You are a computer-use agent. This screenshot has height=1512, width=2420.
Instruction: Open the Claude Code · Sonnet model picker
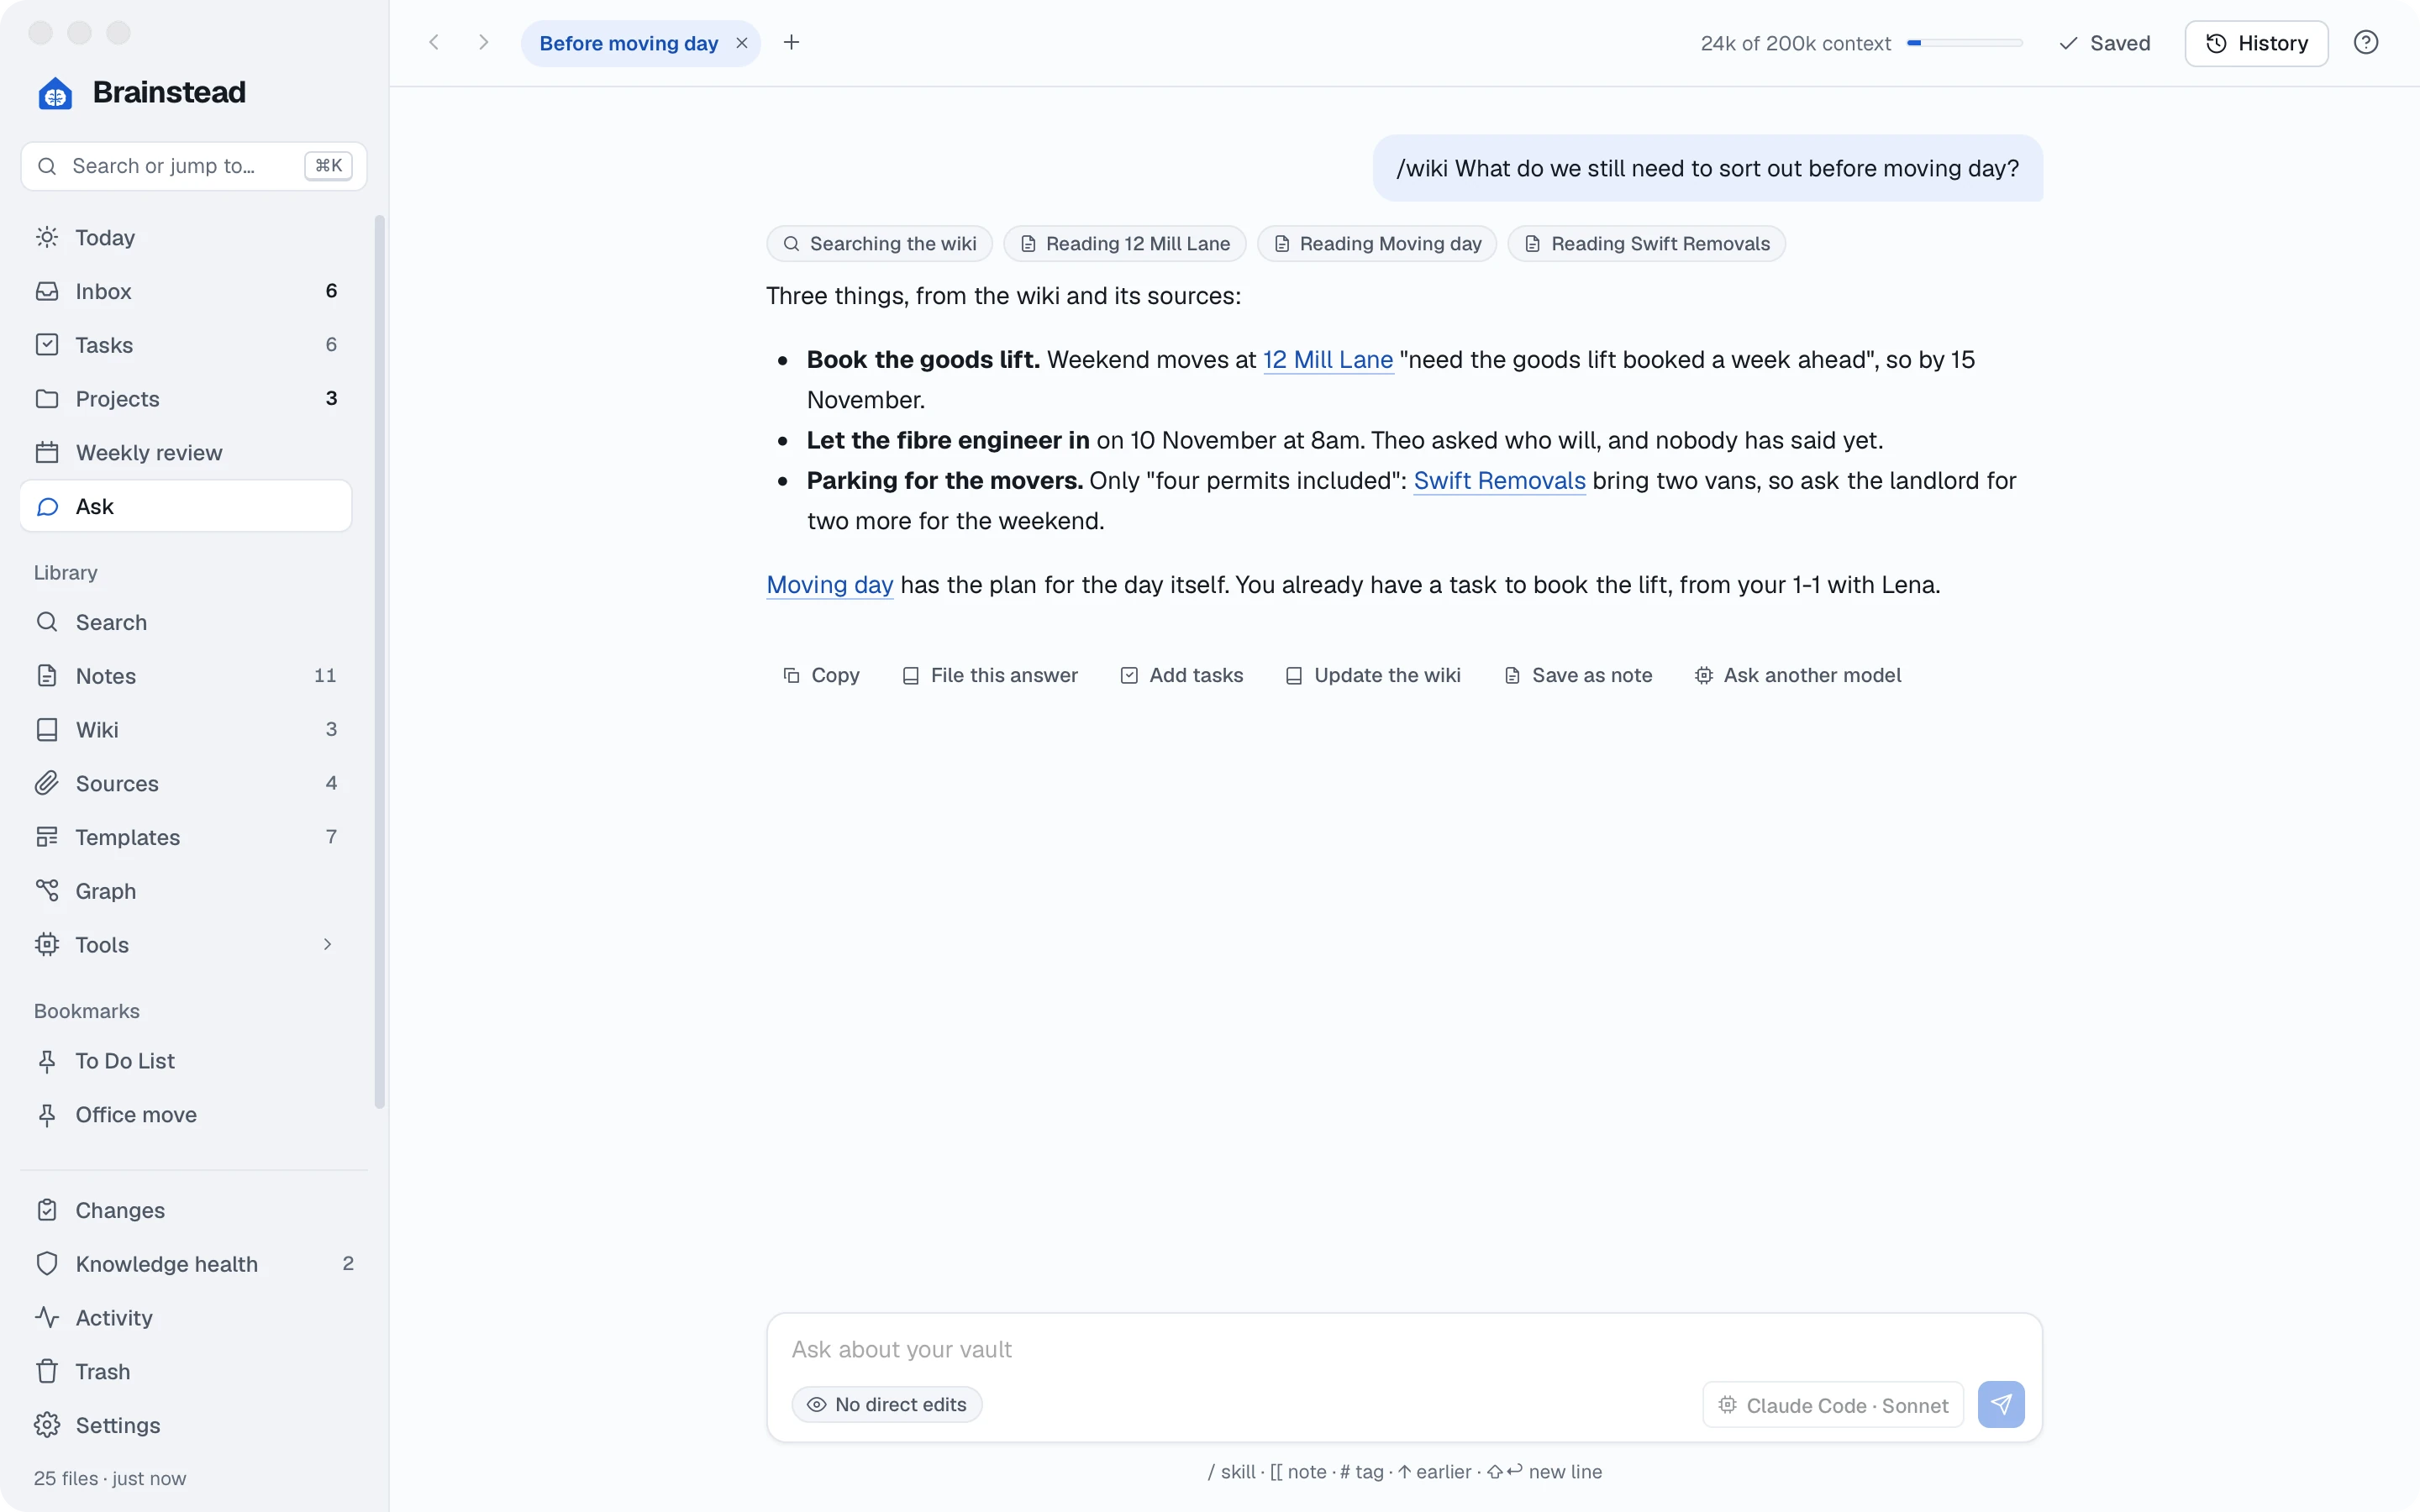pyautogui.click(x=1833, y=1405)
